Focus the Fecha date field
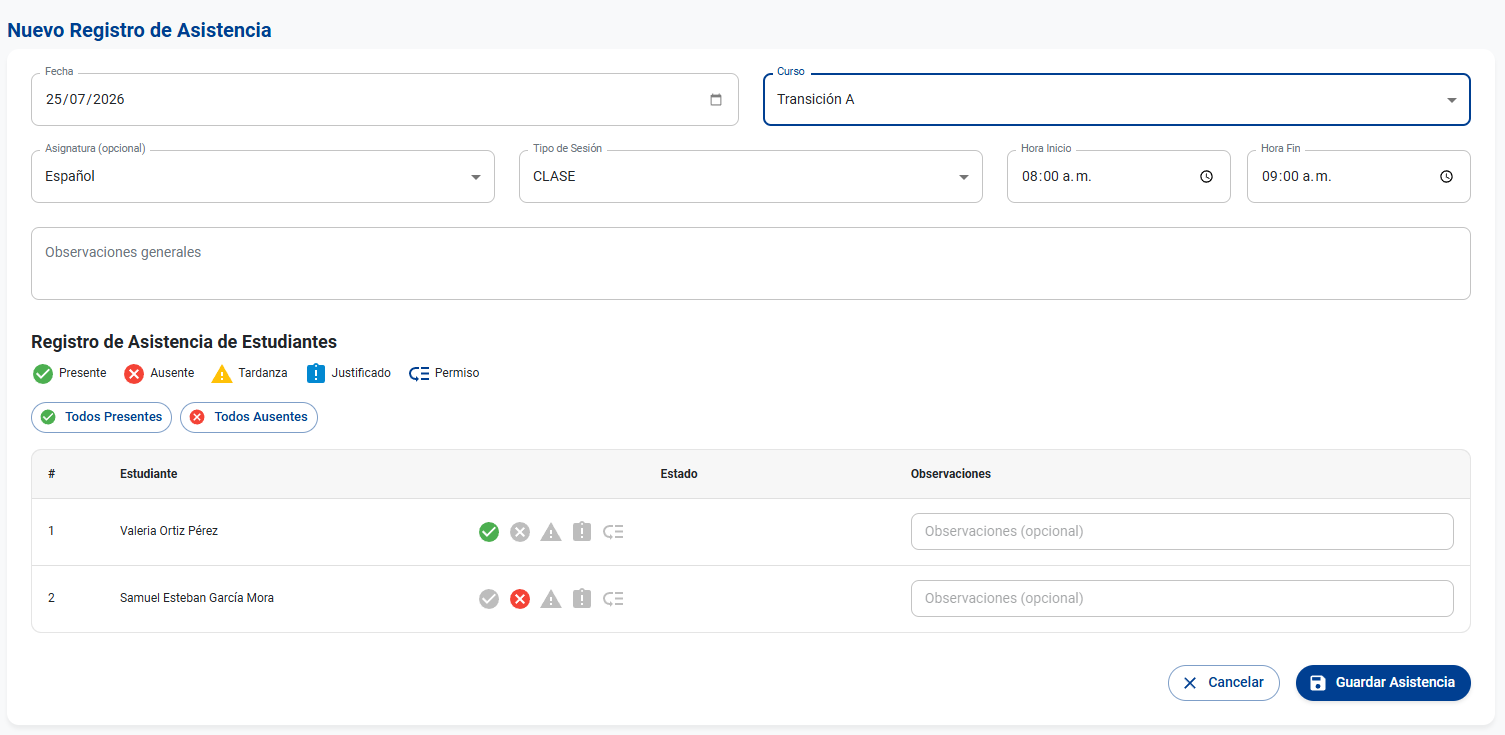The height and width of the screenshot is (735, 1505). pyautogui.click(x=385, y=100)
